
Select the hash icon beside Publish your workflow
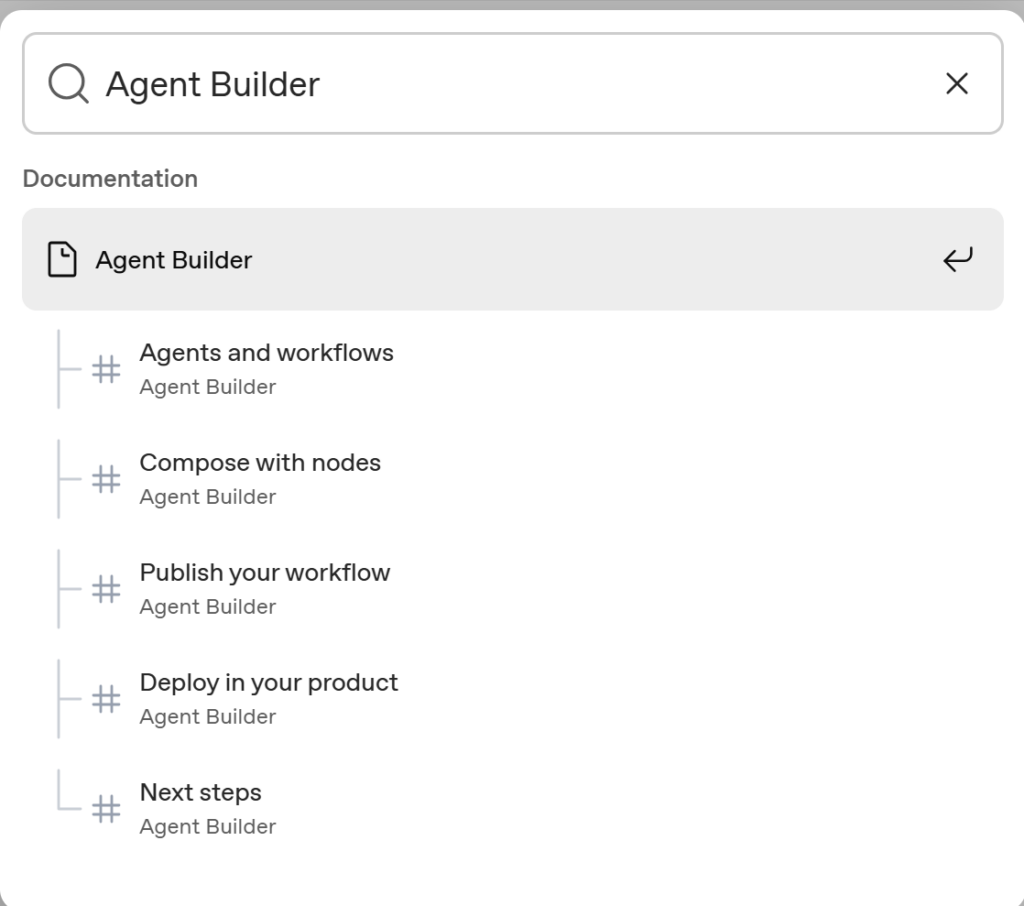[x=106, y=590]
